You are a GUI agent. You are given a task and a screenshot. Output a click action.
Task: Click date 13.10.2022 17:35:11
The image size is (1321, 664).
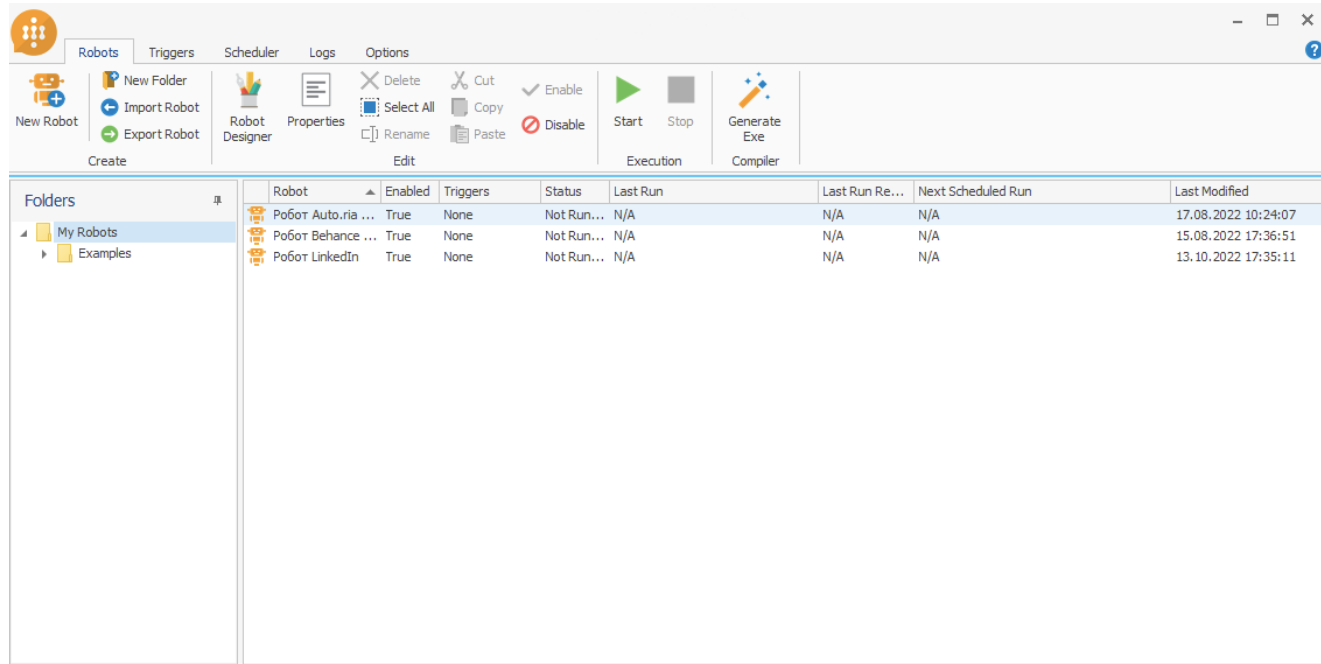point(1236,256)
